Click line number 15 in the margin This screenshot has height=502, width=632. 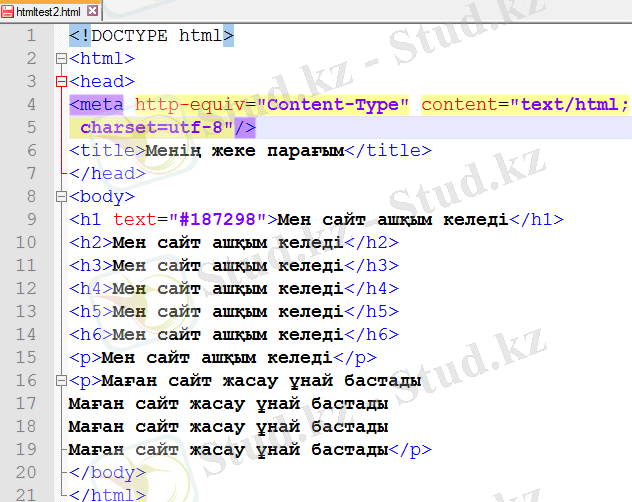point(26,358)
